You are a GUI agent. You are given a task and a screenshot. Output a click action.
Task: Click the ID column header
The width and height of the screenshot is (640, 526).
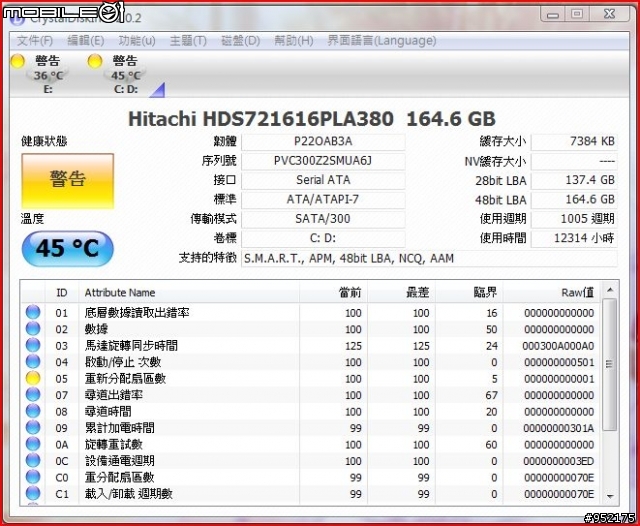click(62, 293)
